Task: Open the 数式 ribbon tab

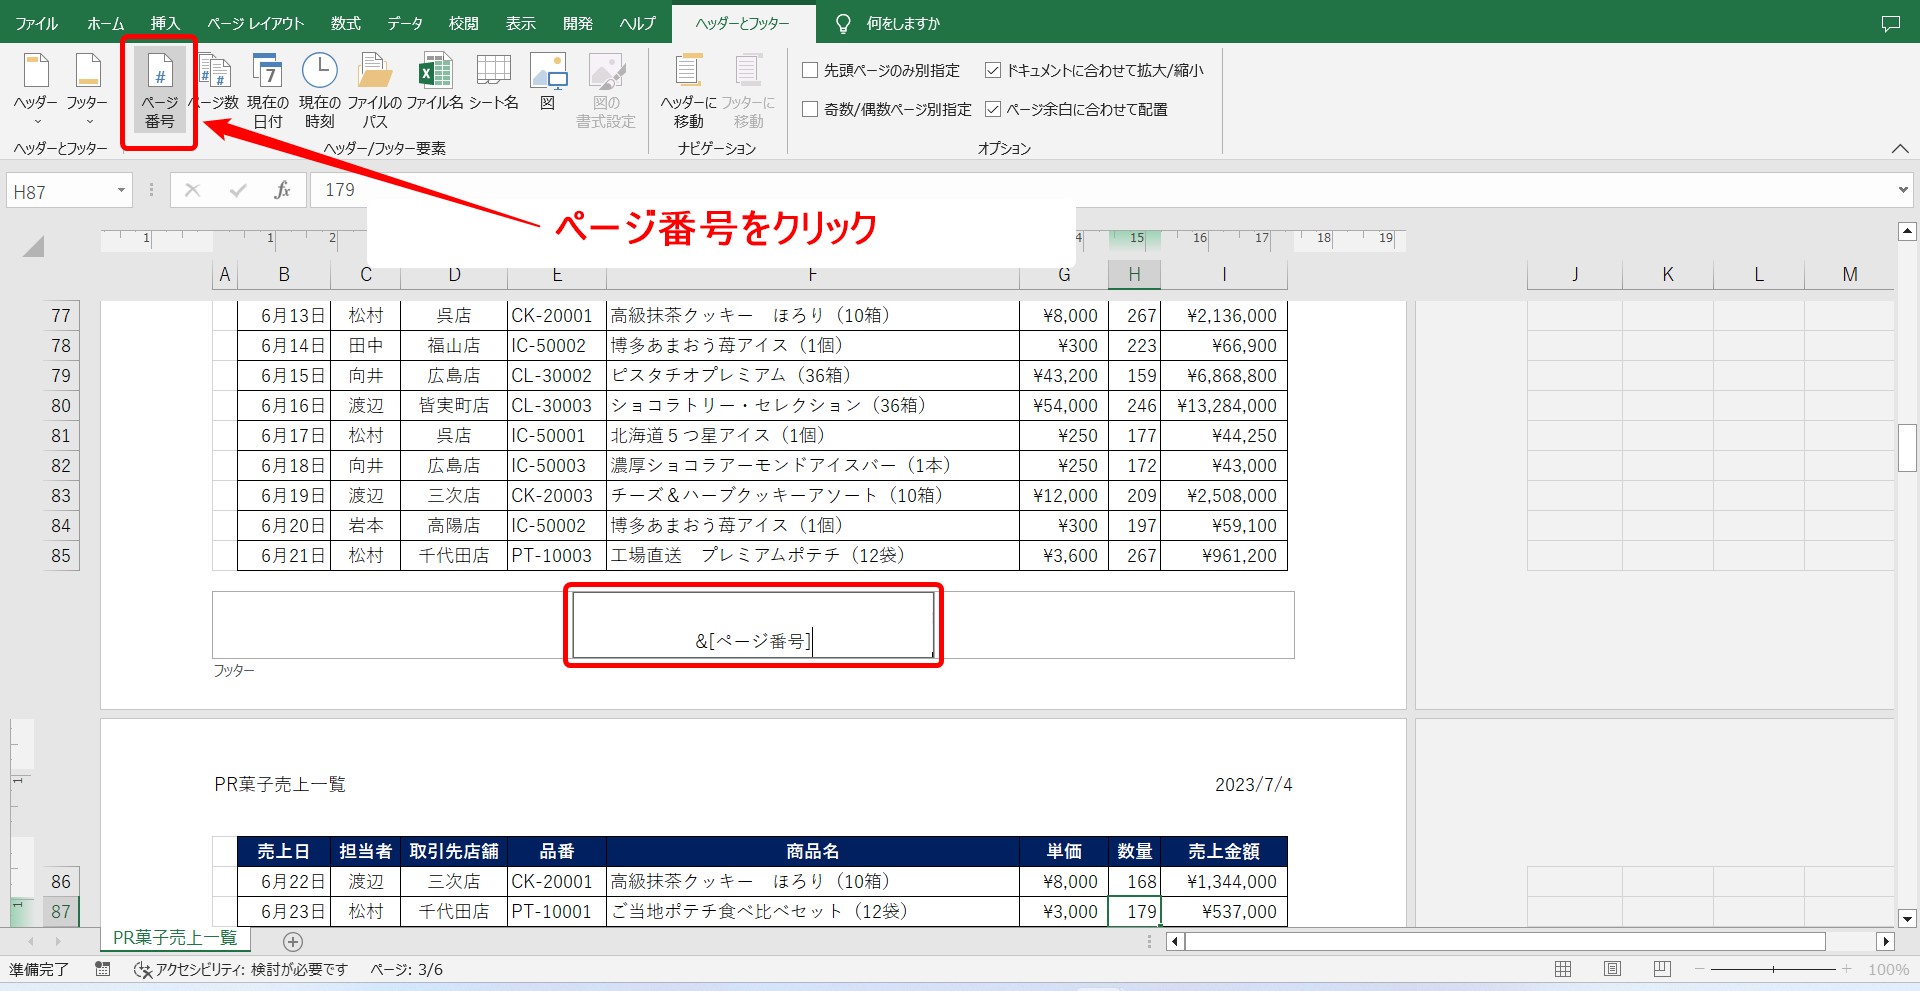Action: (346, 23)
